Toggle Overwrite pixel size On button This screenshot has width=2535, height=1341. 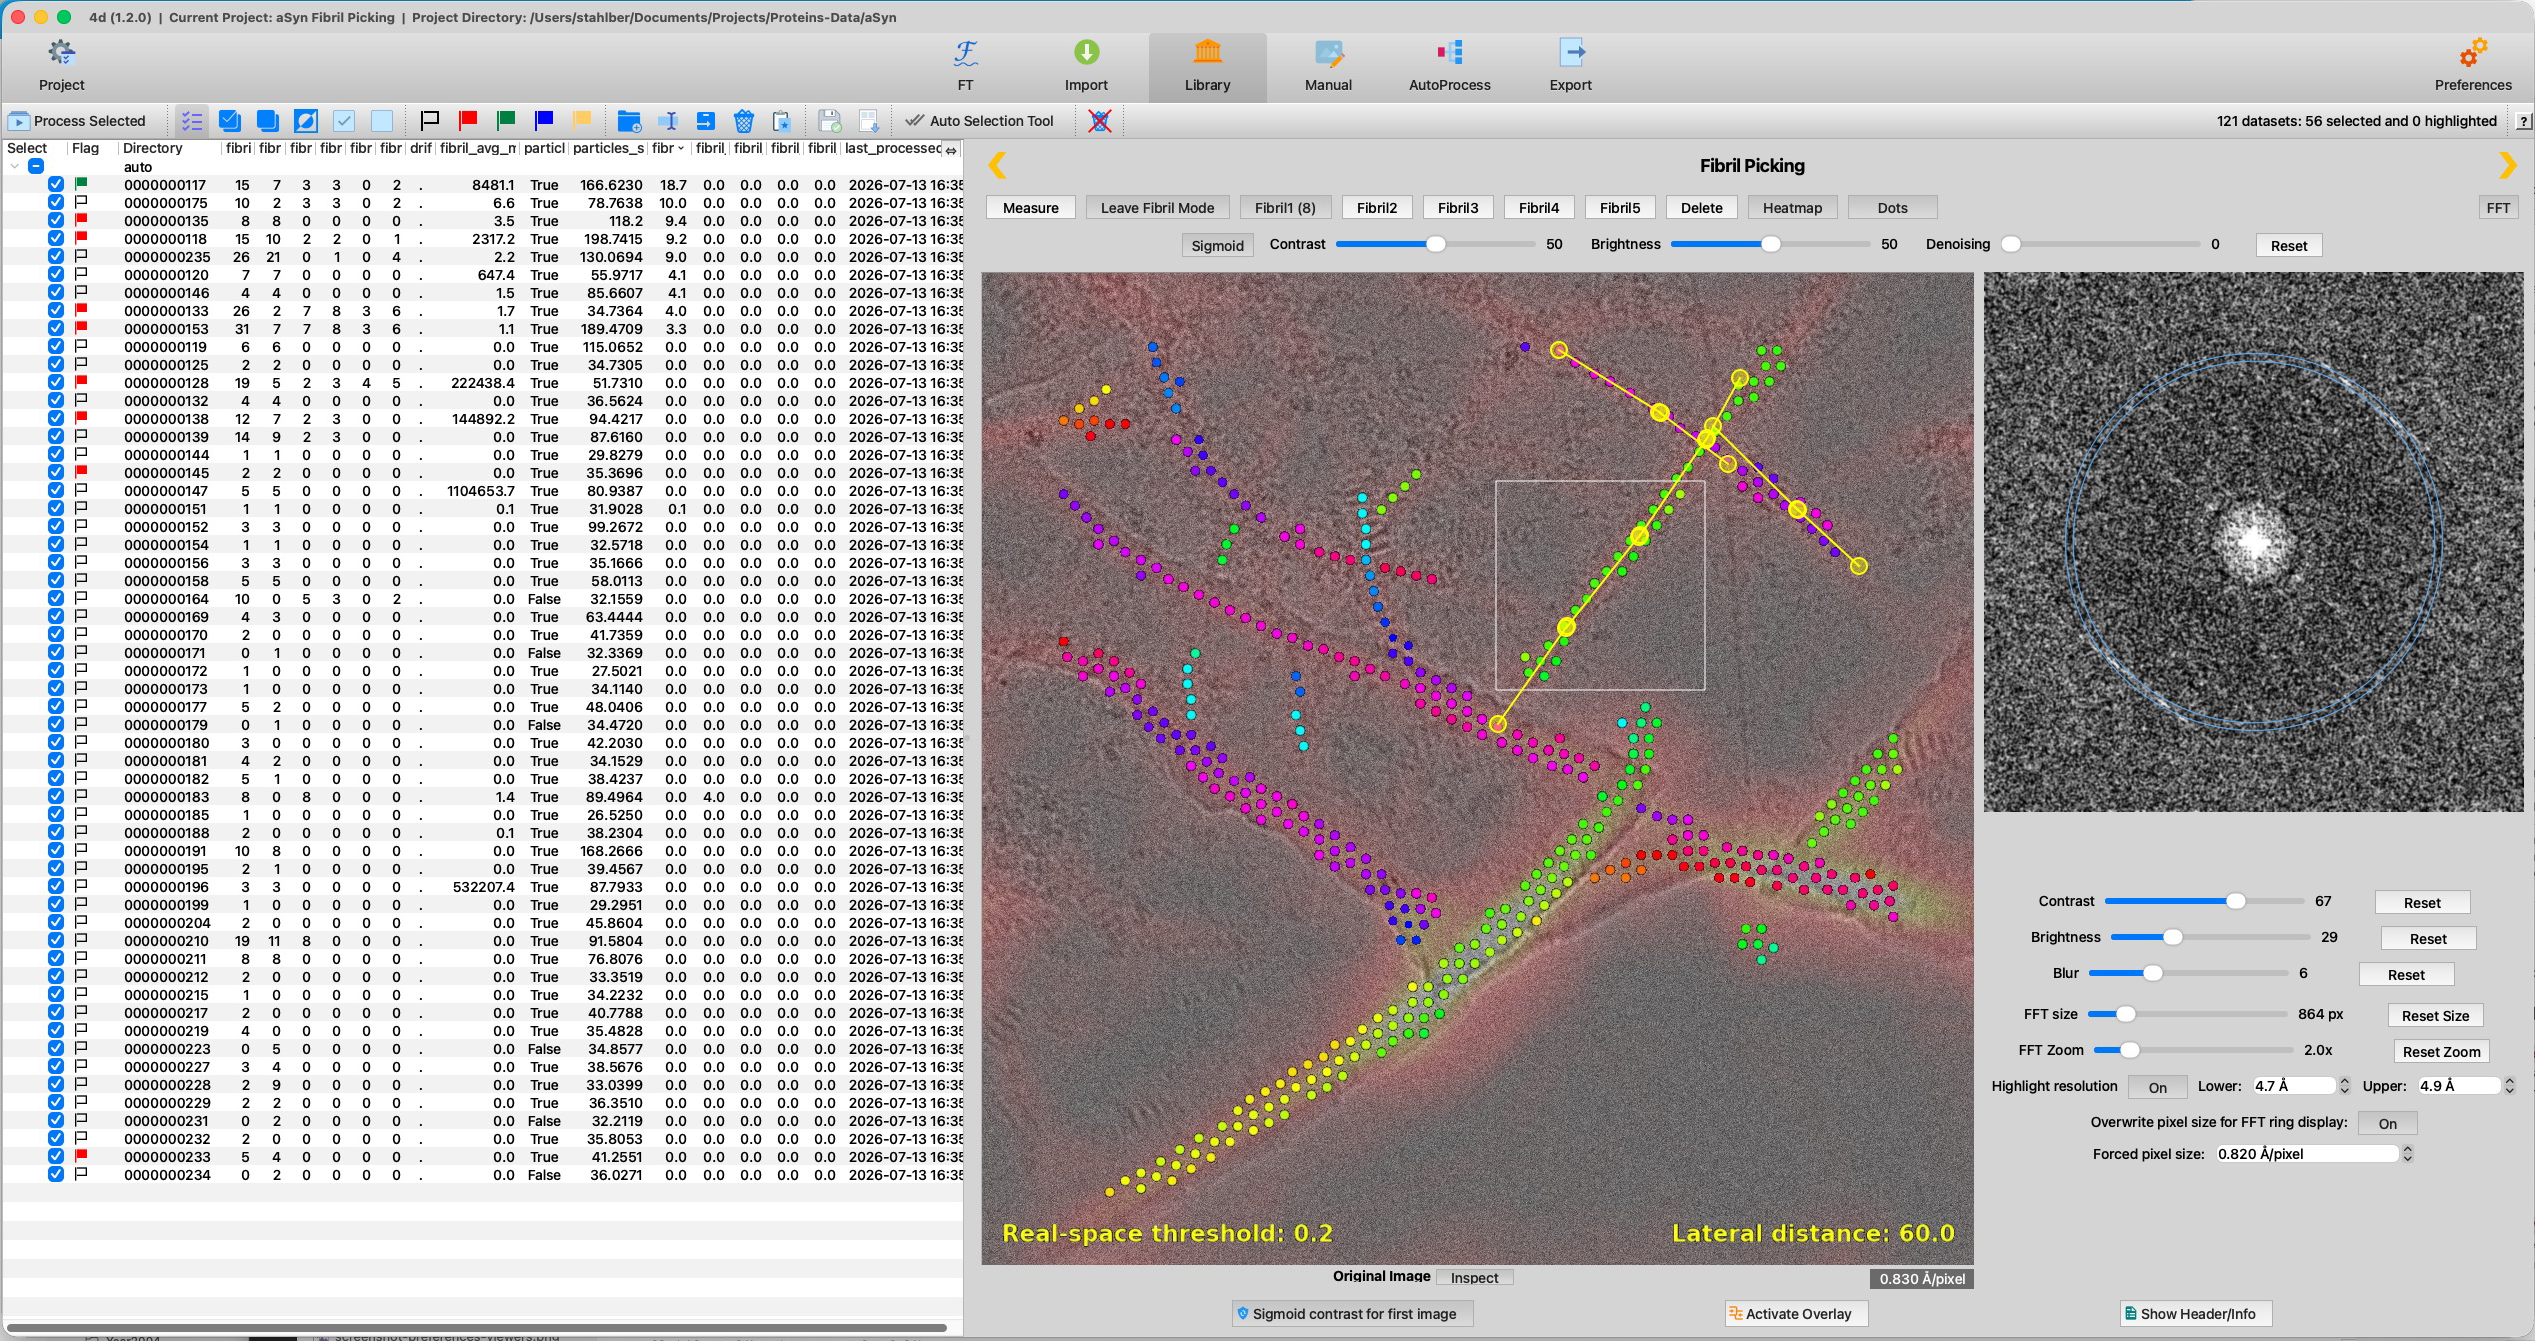coord(2387,1123)
